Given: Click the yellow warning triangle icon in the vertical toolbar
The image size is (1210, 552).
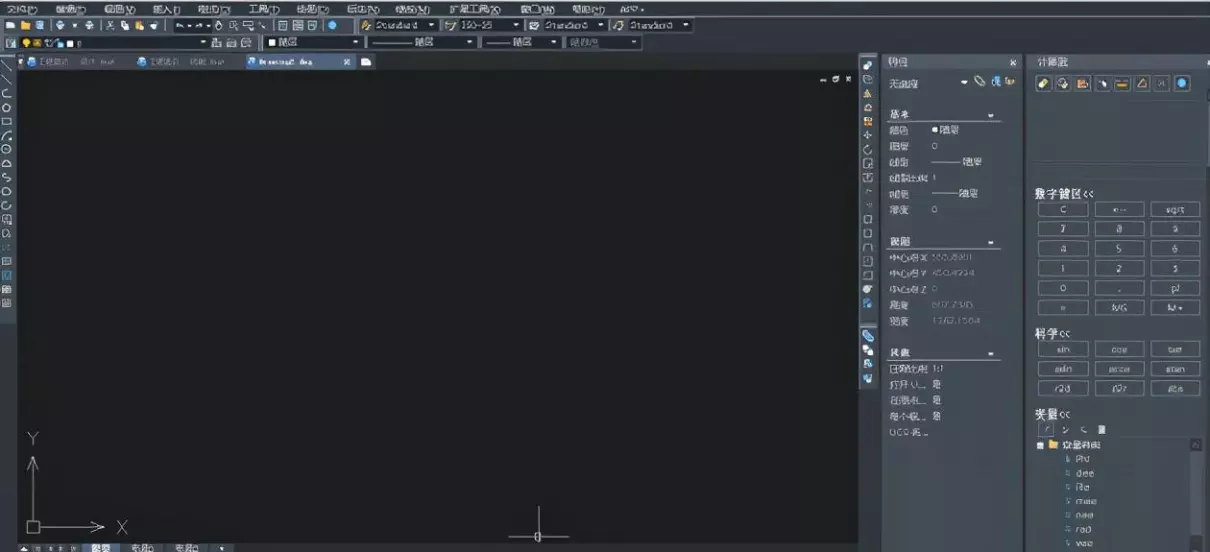Looking at the screenshot, I should pos(867,93).
